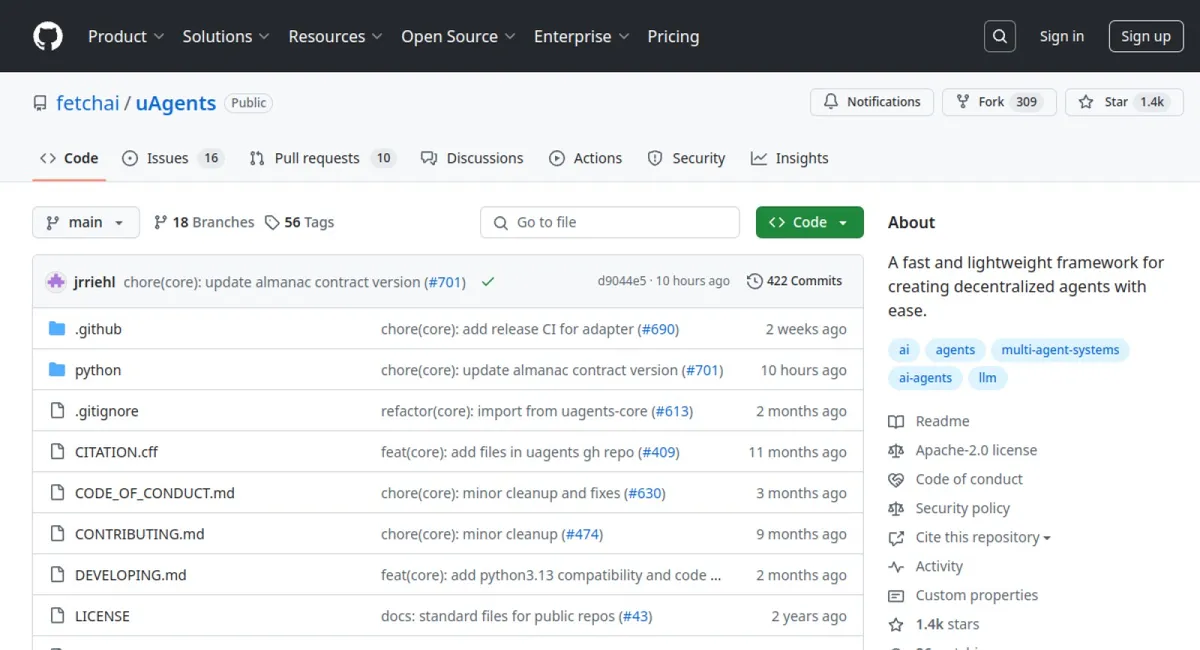1200x650 pixels.
Task: Click the commit history clock icon
Action: pyautogui.click(x=755, y=281)
